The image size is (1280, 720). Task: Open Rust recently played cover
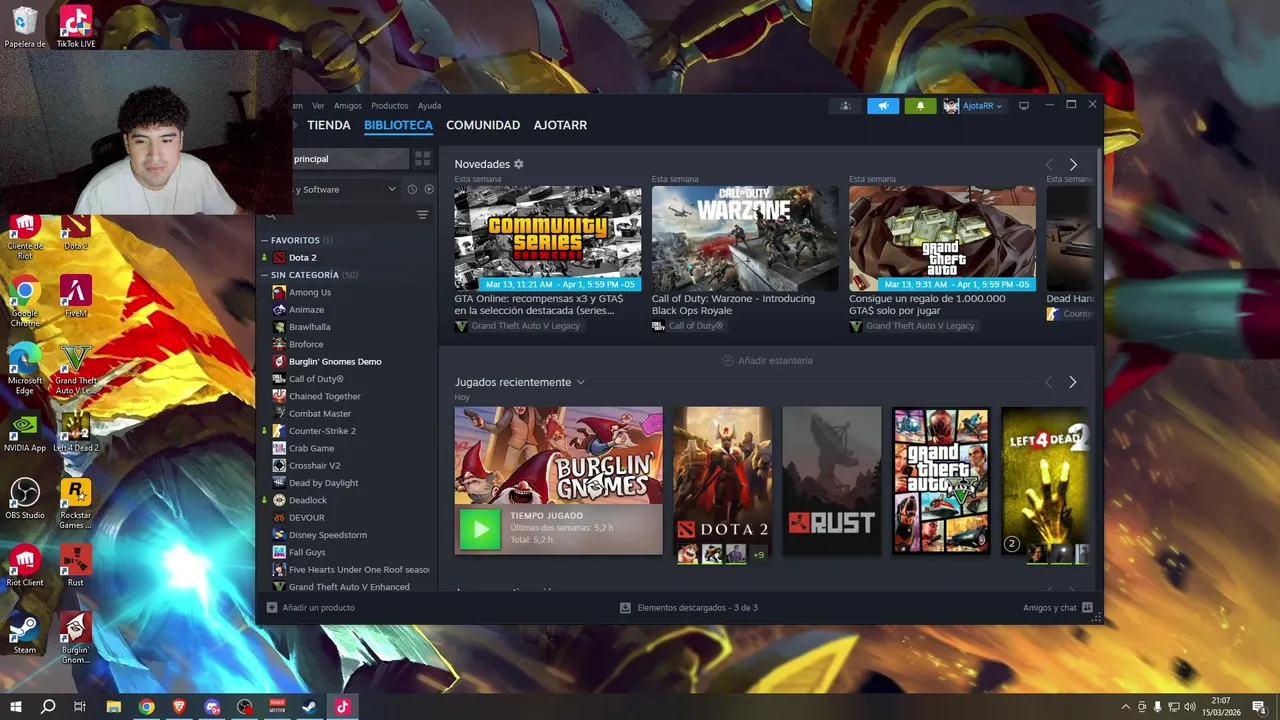(832, 481)
